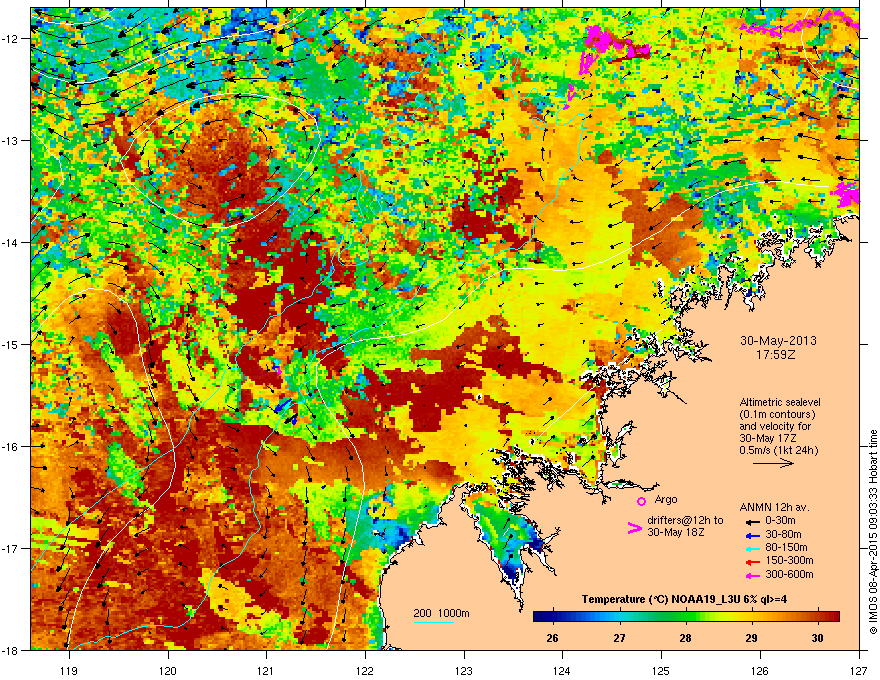This screenshot has width=880, height=680.
Task: Click the longitude axis label 120
Action: click(x=168, y=670)
